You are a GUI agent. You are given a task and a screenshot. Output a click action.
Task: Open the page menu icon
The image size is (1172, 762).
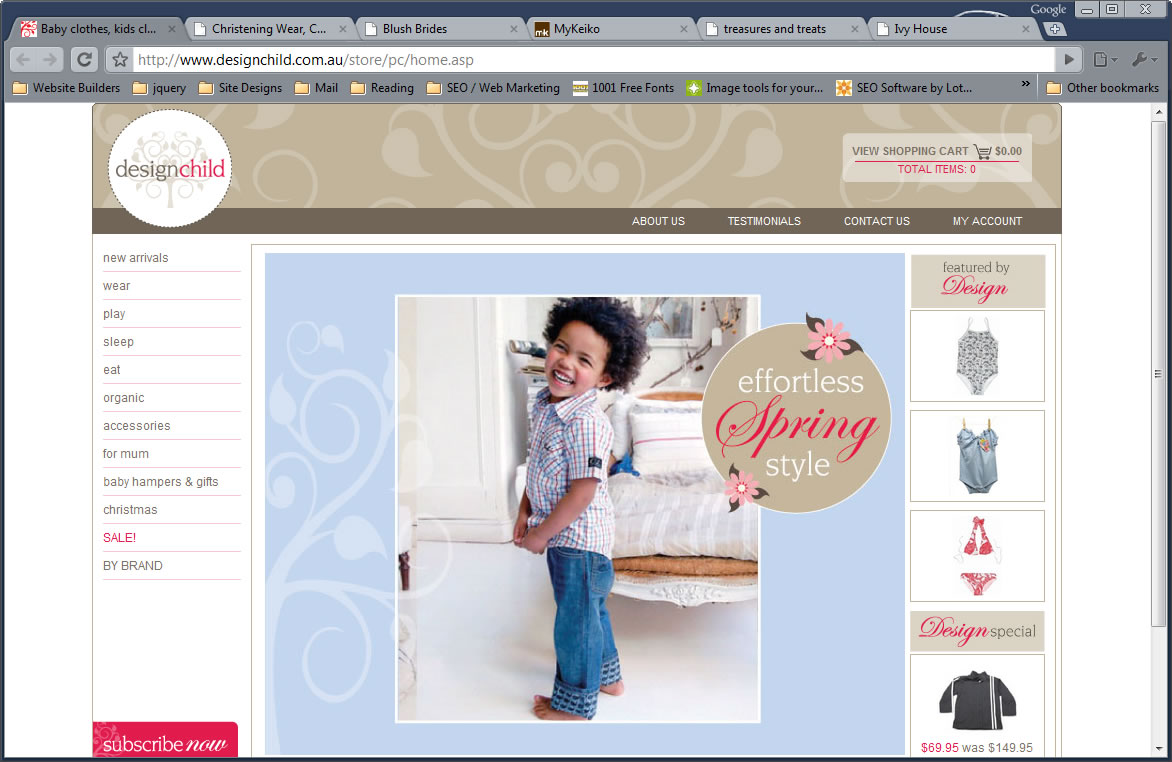tap(1104, 59)
